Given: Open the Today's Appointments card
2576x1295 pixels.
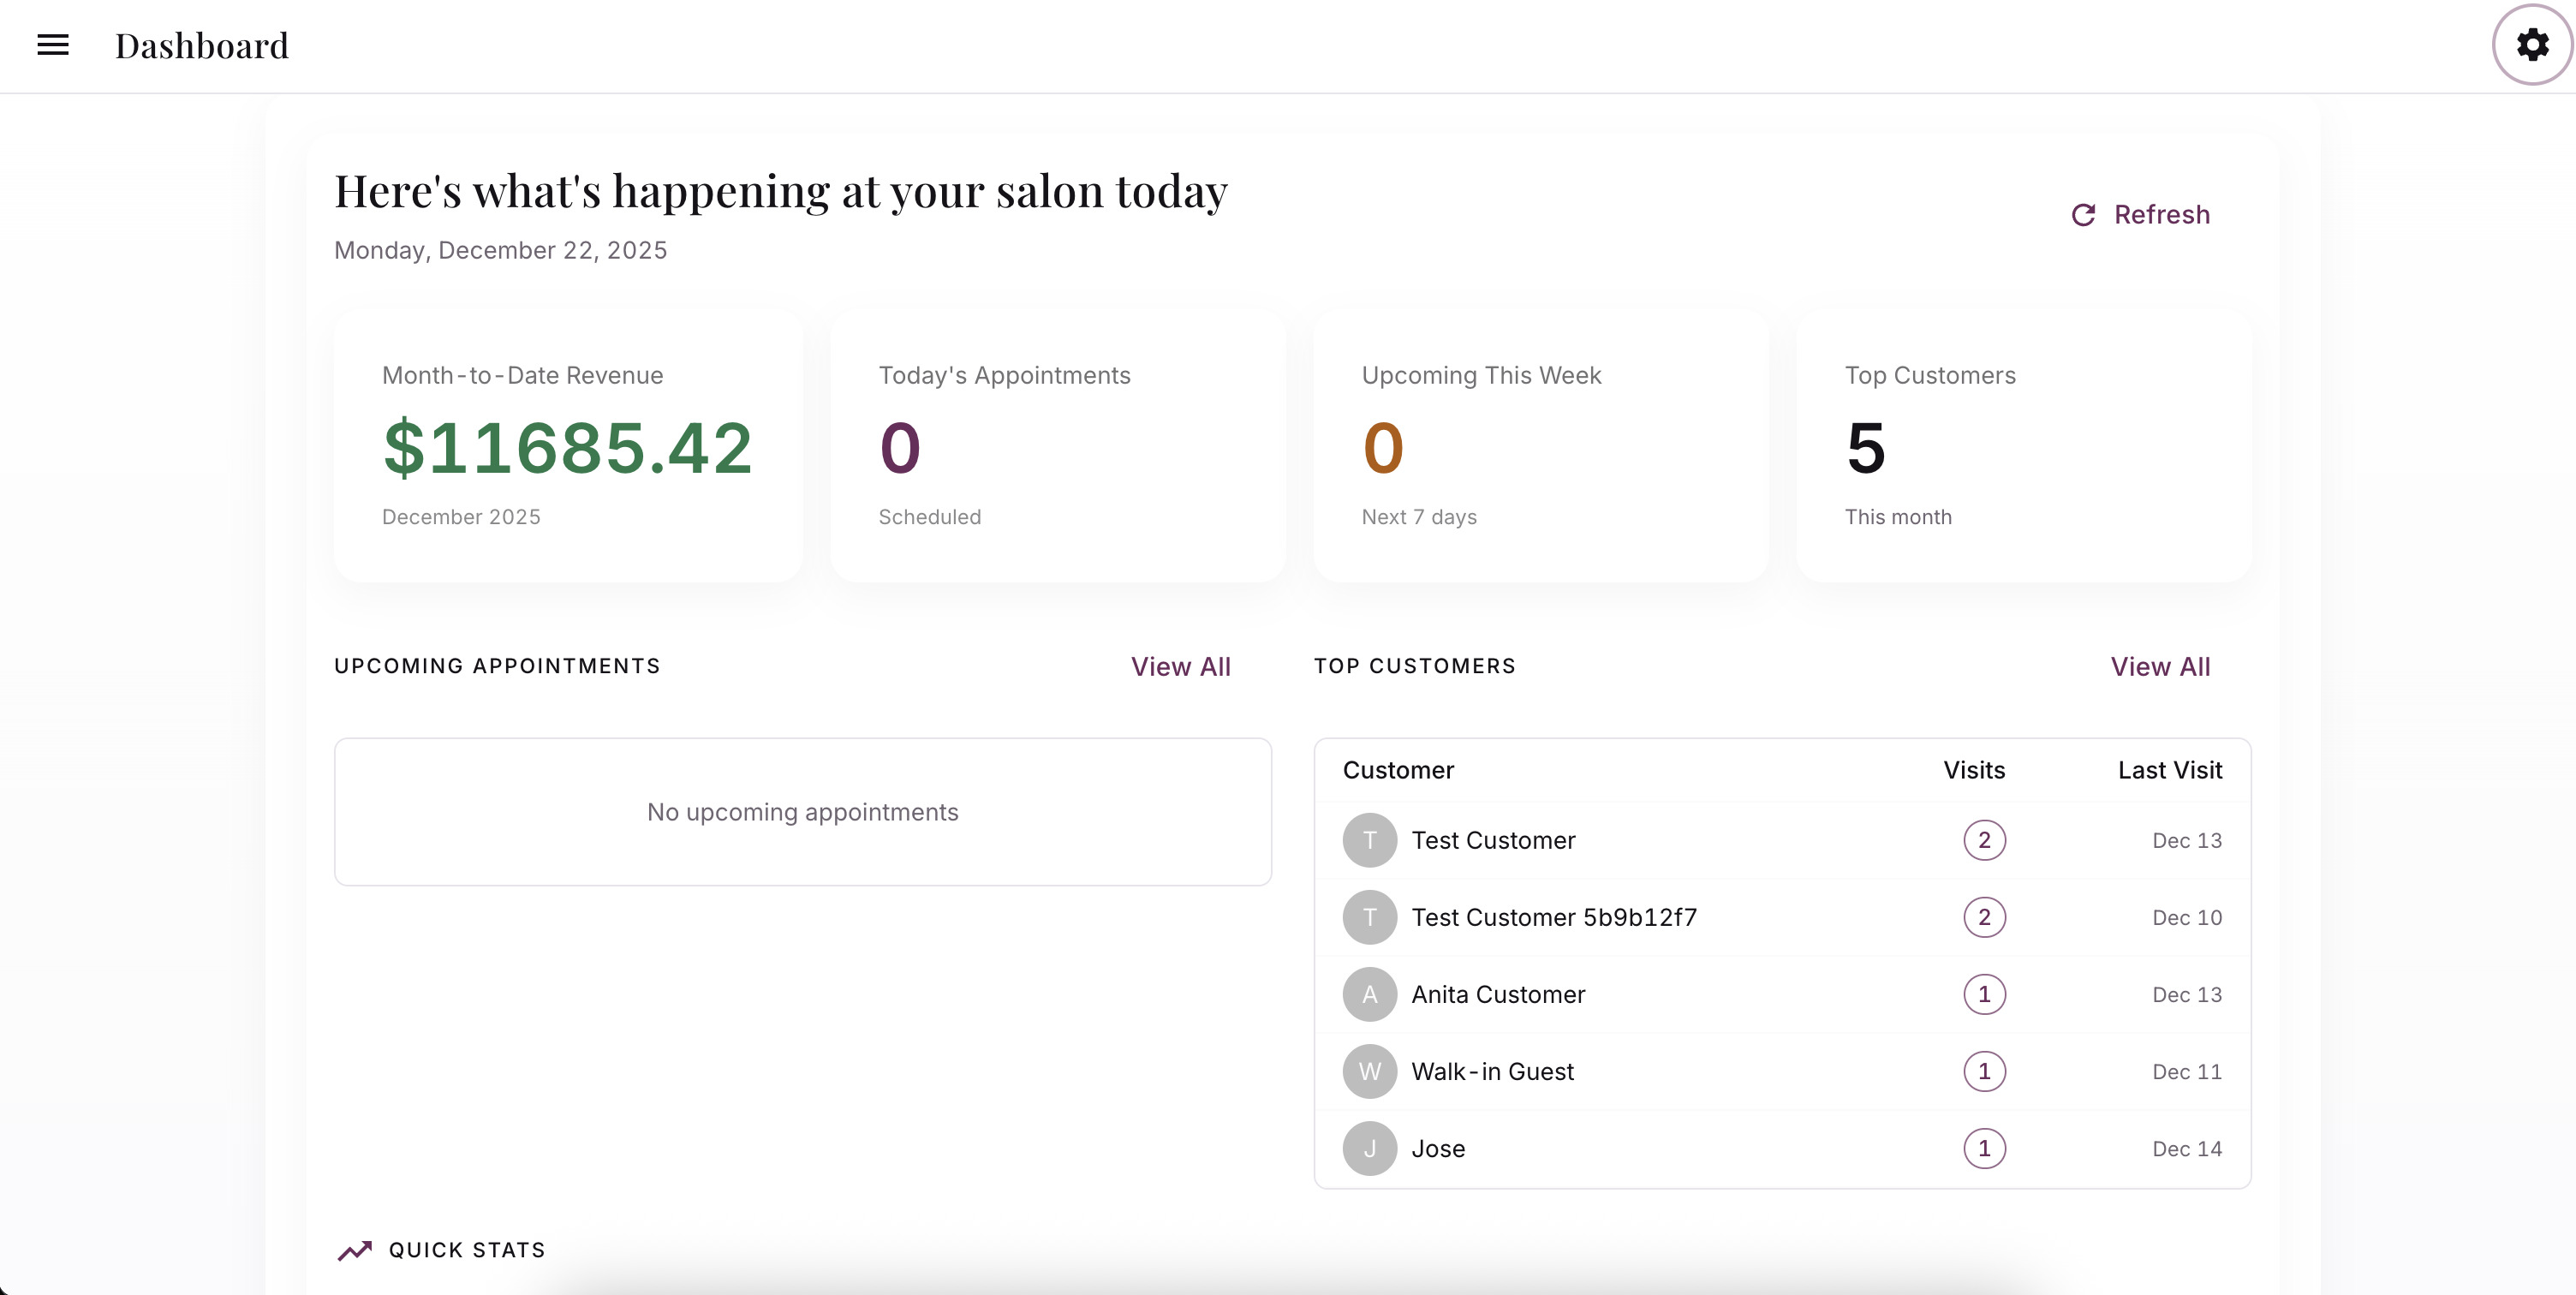Looking at the screenshot, I should pos(1057,446).
